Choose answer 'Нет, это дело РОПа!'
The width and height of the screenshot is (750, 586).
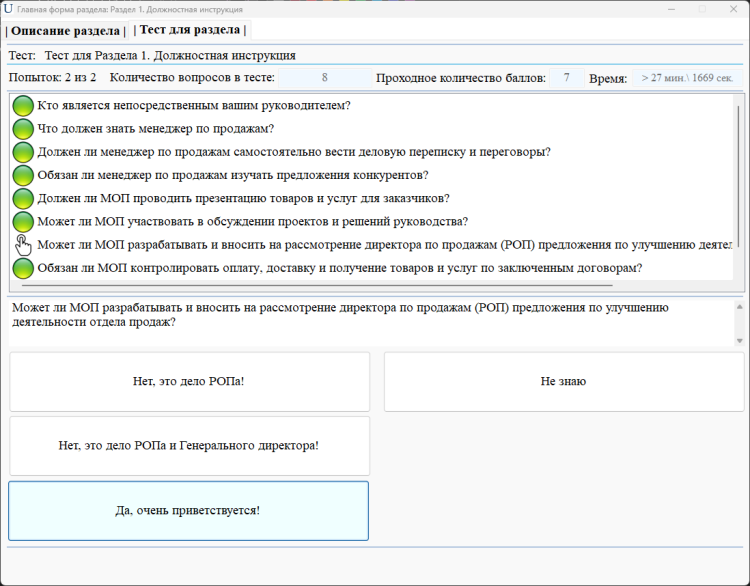(189, 381)
